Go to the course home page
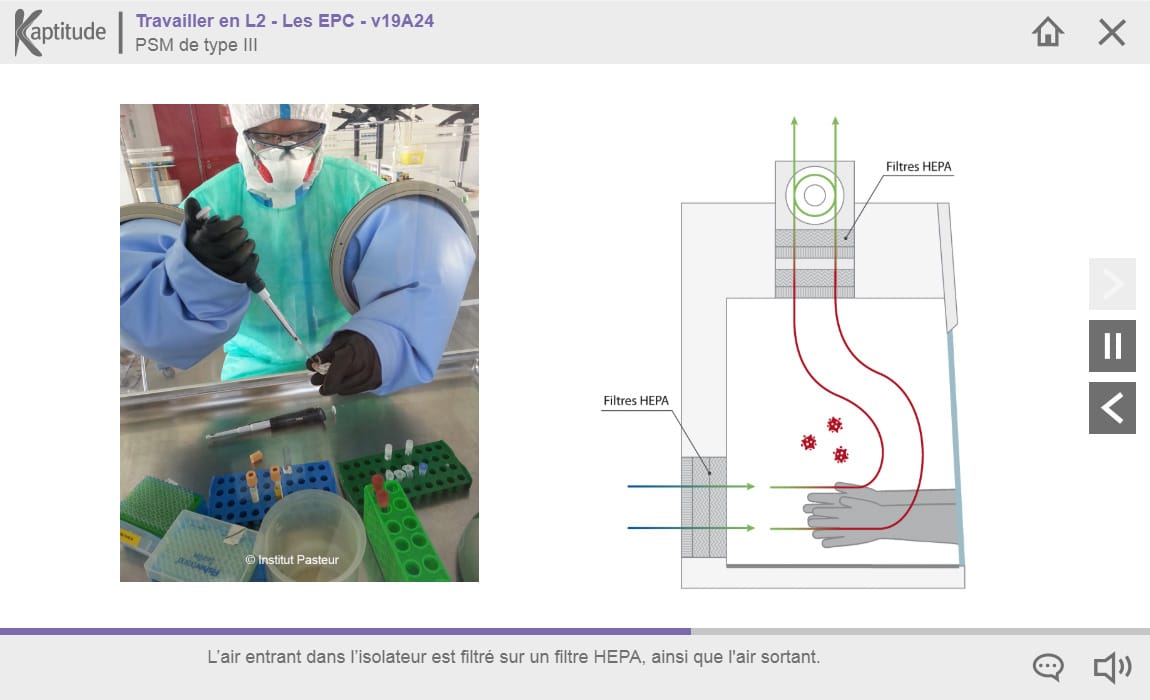 coord(1047,32)
